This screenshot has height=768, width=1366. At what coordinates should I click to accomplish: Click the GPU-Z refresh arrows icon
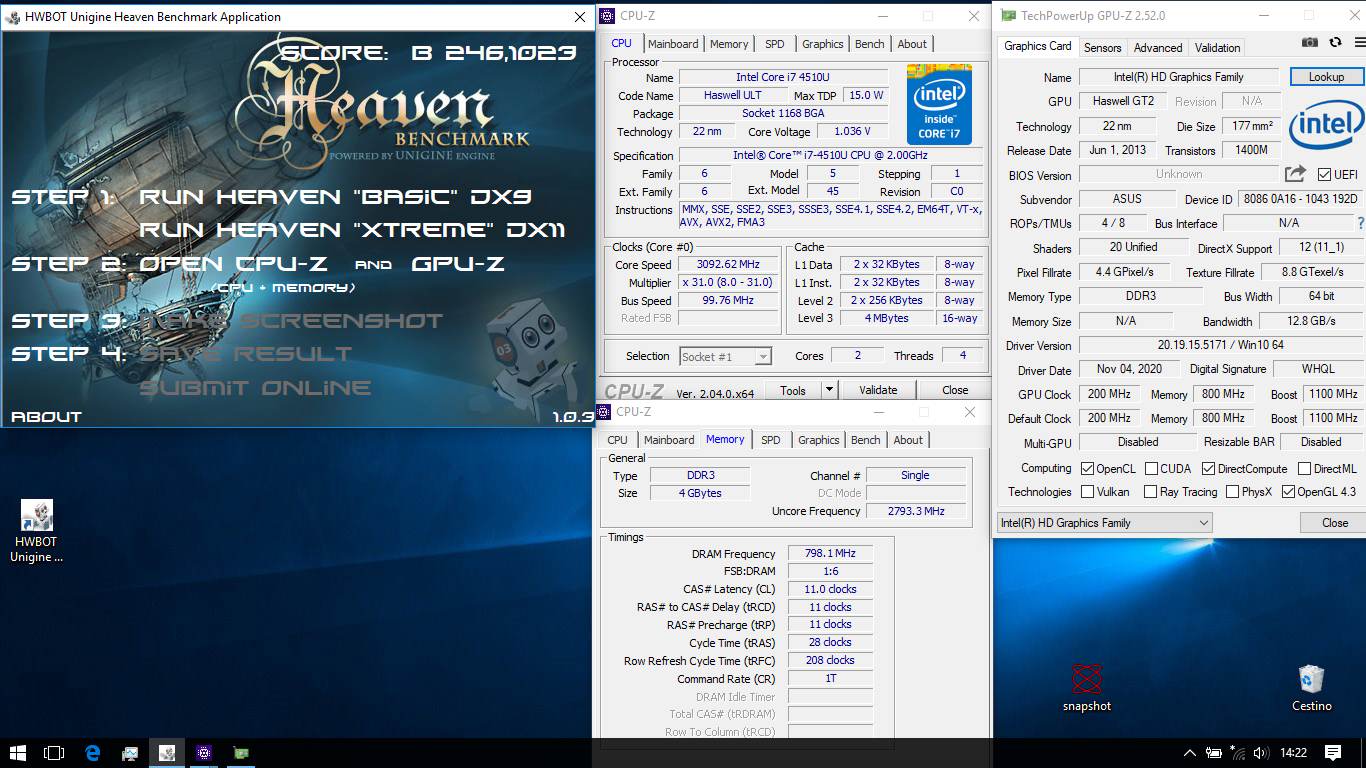tap(1335, 43)
